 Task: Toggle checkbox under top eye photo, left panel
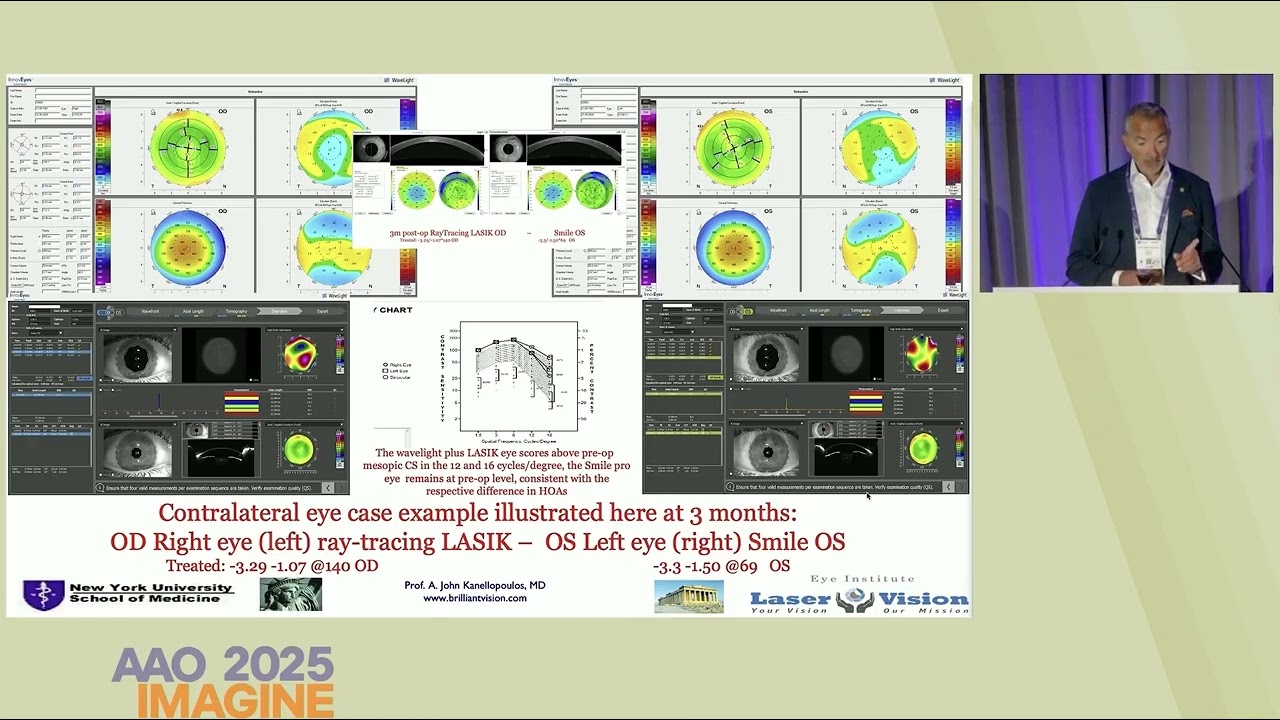point(101,380)
